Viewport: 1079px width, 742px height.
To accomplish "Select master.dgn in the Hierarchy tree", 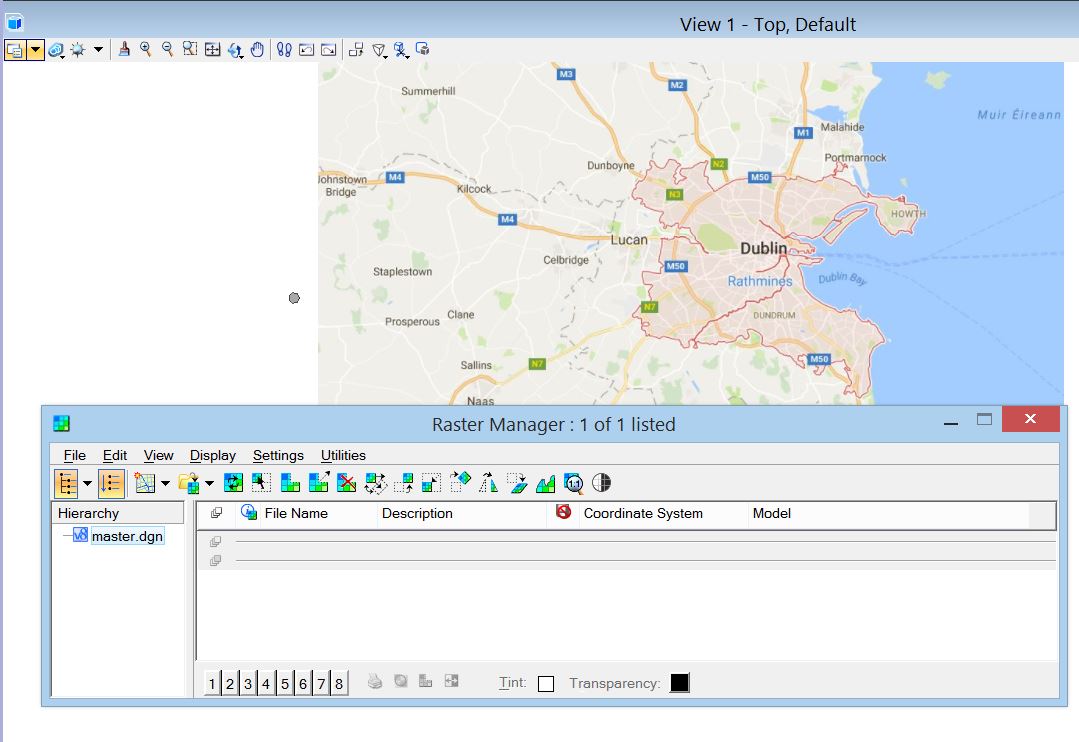I will [127, 536].
